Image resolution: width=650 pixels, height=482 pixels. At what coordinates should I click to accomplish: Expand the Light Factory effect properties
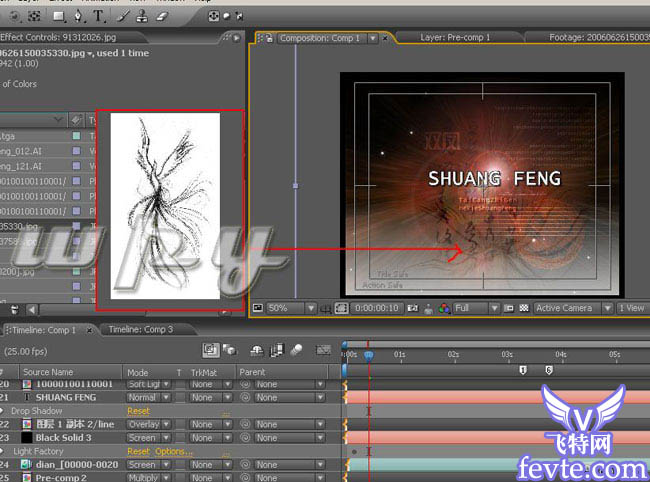pos(2,451)
